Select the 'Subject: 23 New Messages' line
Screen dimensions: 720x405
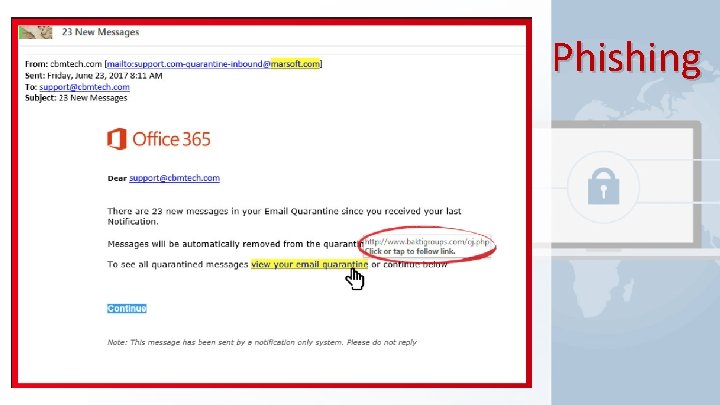(x=76, y=98)
